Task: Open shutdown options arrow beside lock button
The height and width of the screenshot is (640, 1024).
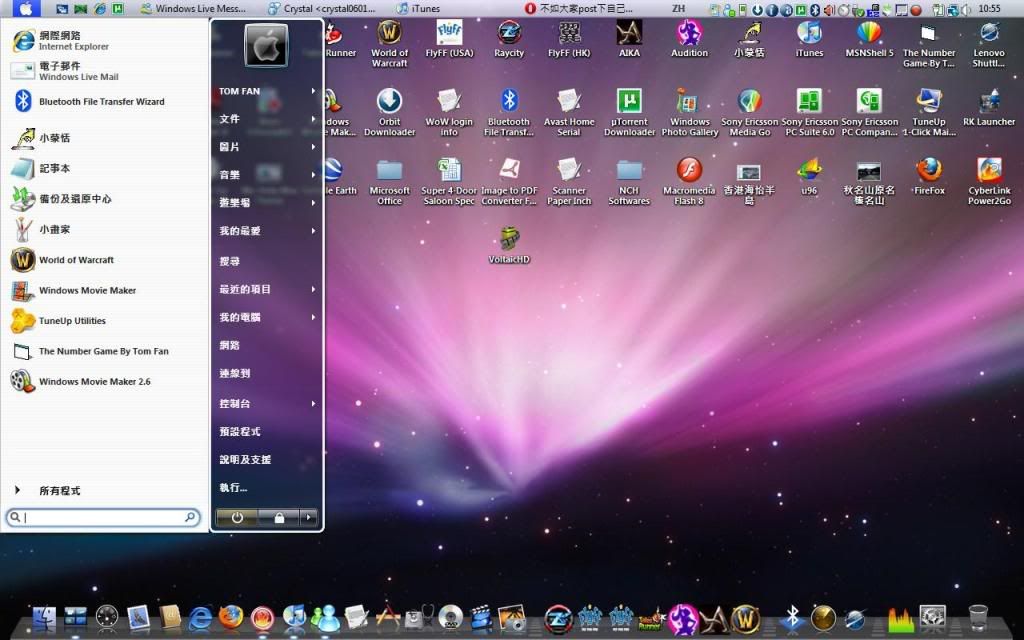Action: pos(309,518)
